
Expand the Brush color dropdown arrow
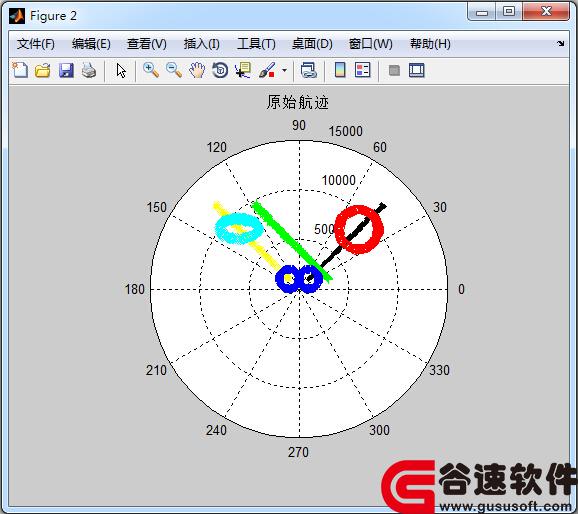coord(284,70)
